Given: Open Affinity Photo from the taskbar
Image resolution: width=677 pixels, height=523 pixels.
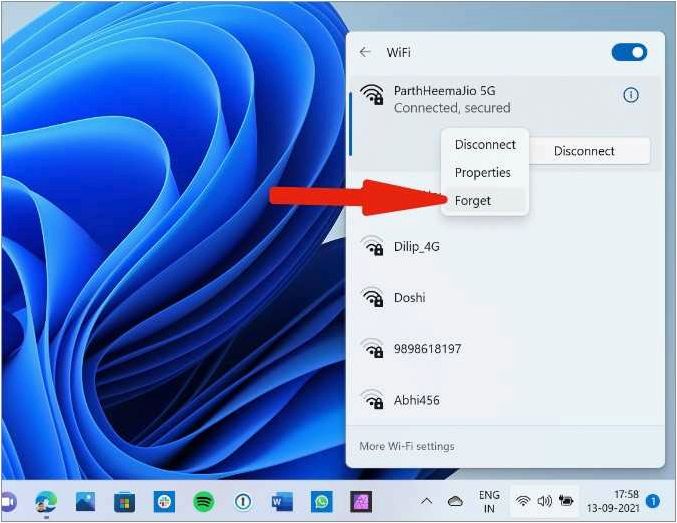Looking at the screenshot, I should coord(361,502).
